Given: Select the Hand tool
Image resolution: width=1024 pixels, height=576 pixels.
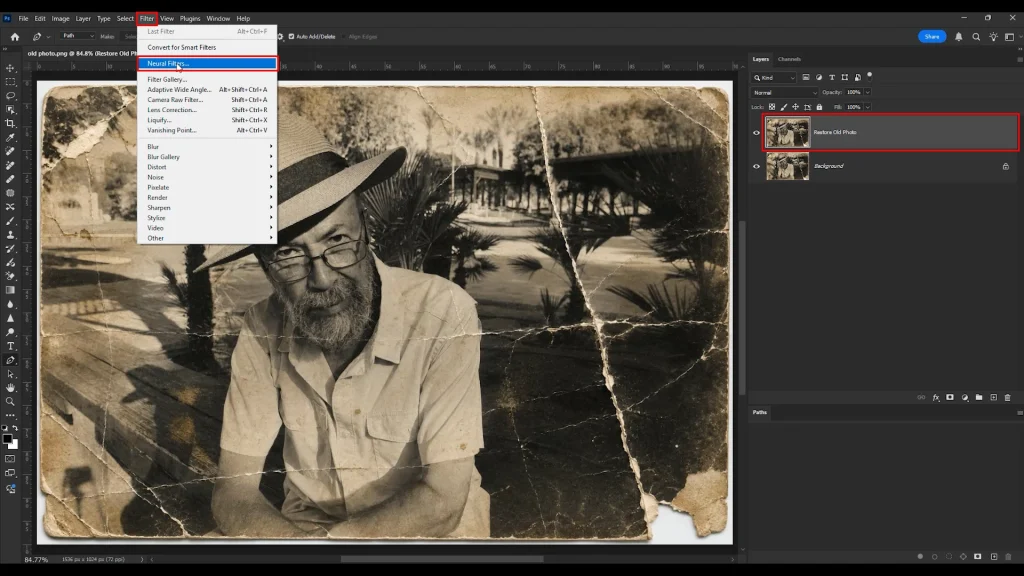Looking at the screenshot, I should click(10, 388).
